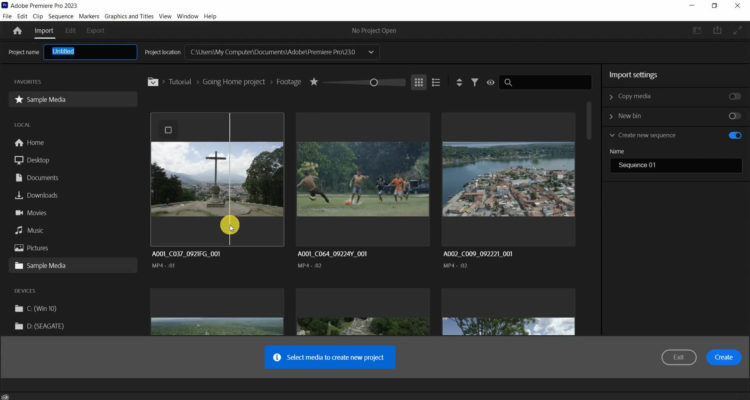The height and width of the screenshot is (400, 750).
Task: Switch to grid view
Action: point(419,82)
